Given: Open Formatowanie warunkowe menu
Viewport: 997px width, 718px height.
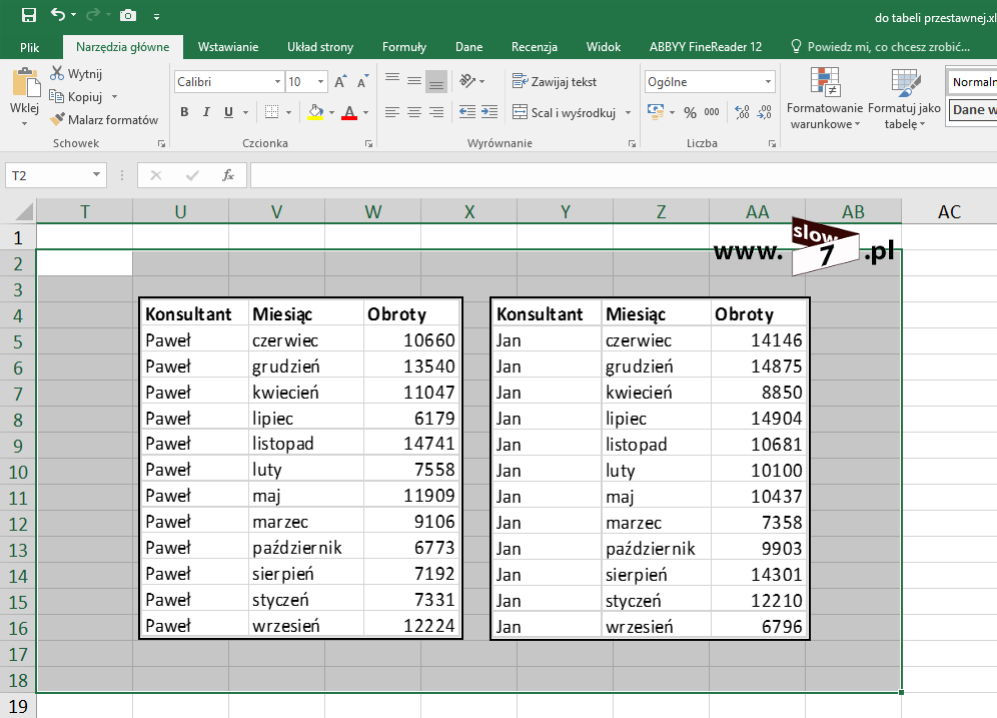Looking at the screenshot, I should point(825,99).
